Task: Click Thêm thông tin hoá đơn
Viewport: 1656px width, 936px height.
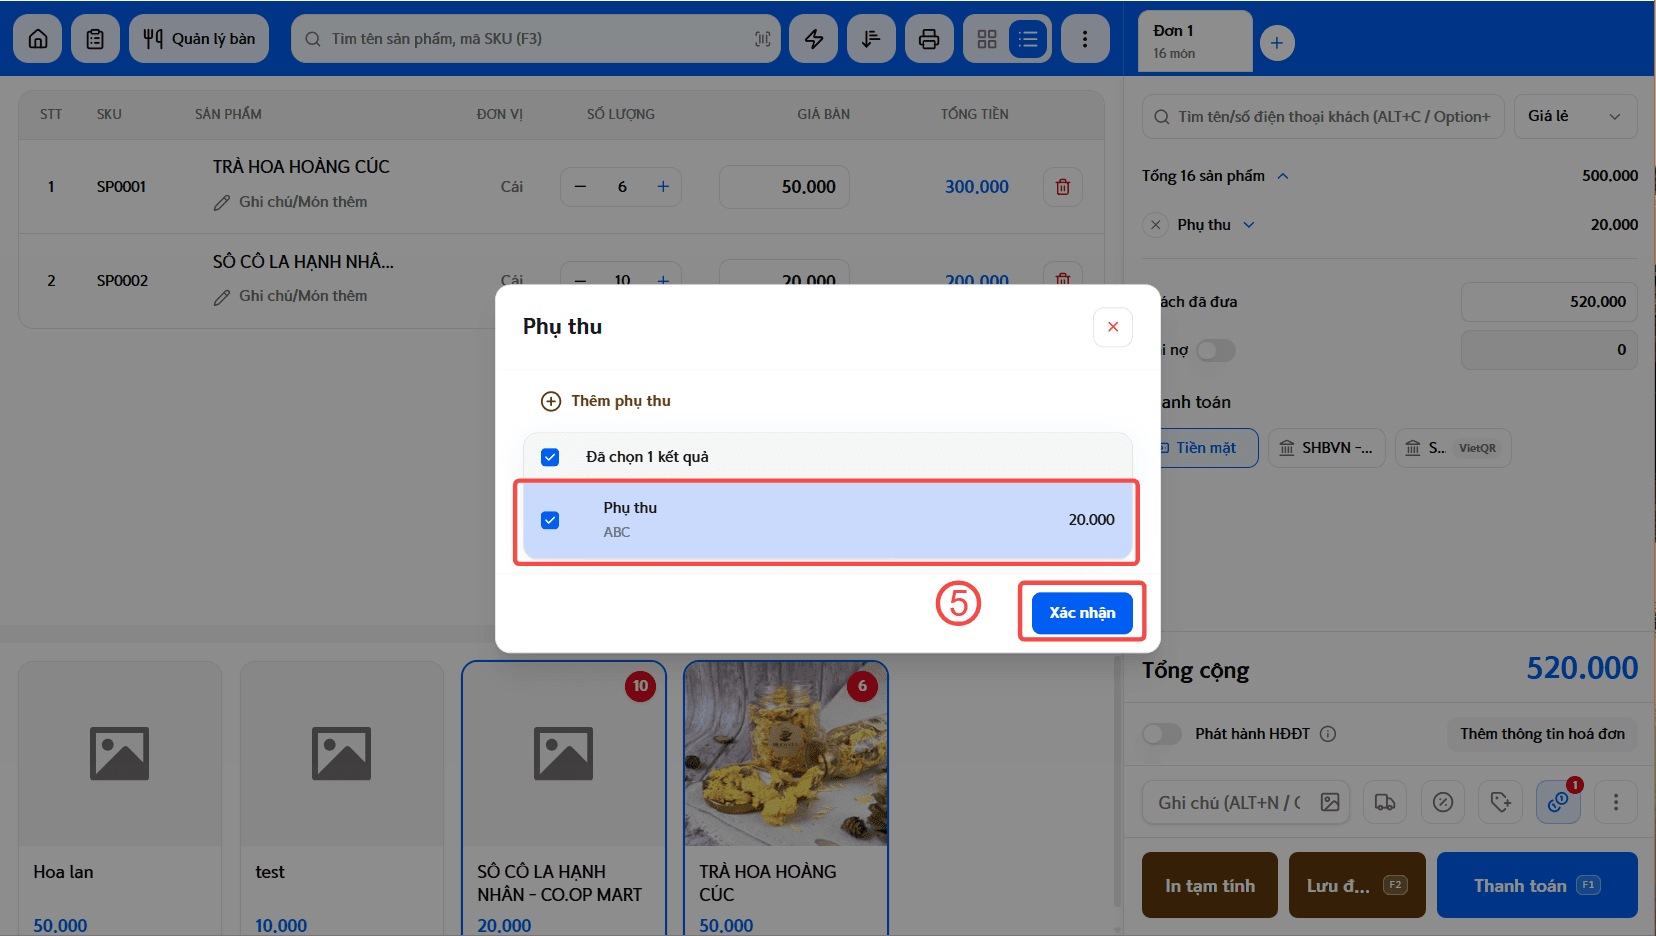Action: click(1542, 734)
